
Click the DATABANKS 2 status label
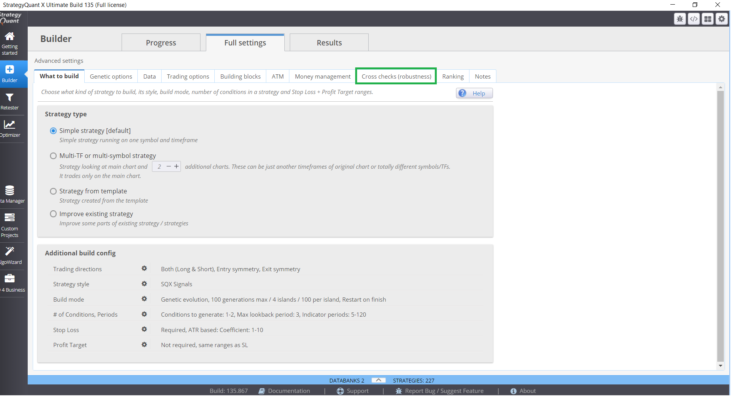(347, 381)
